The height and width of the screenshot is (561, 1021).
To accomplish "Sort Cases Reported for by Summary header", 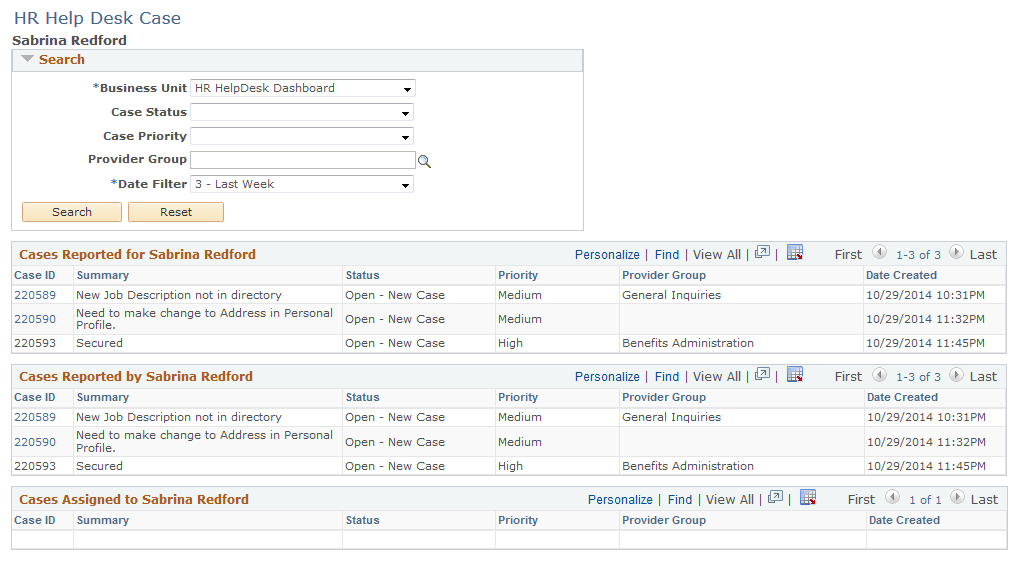I will [x=103, y=275].
